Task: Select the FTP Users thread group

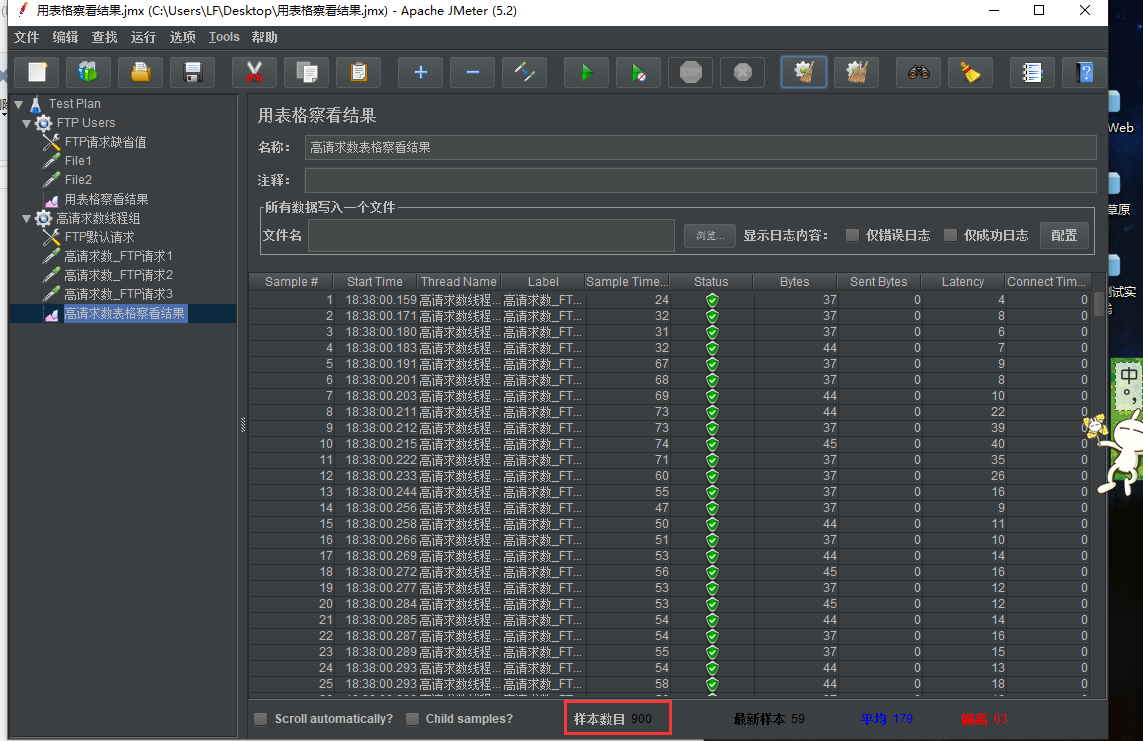Action: click(x=86, y=122)
